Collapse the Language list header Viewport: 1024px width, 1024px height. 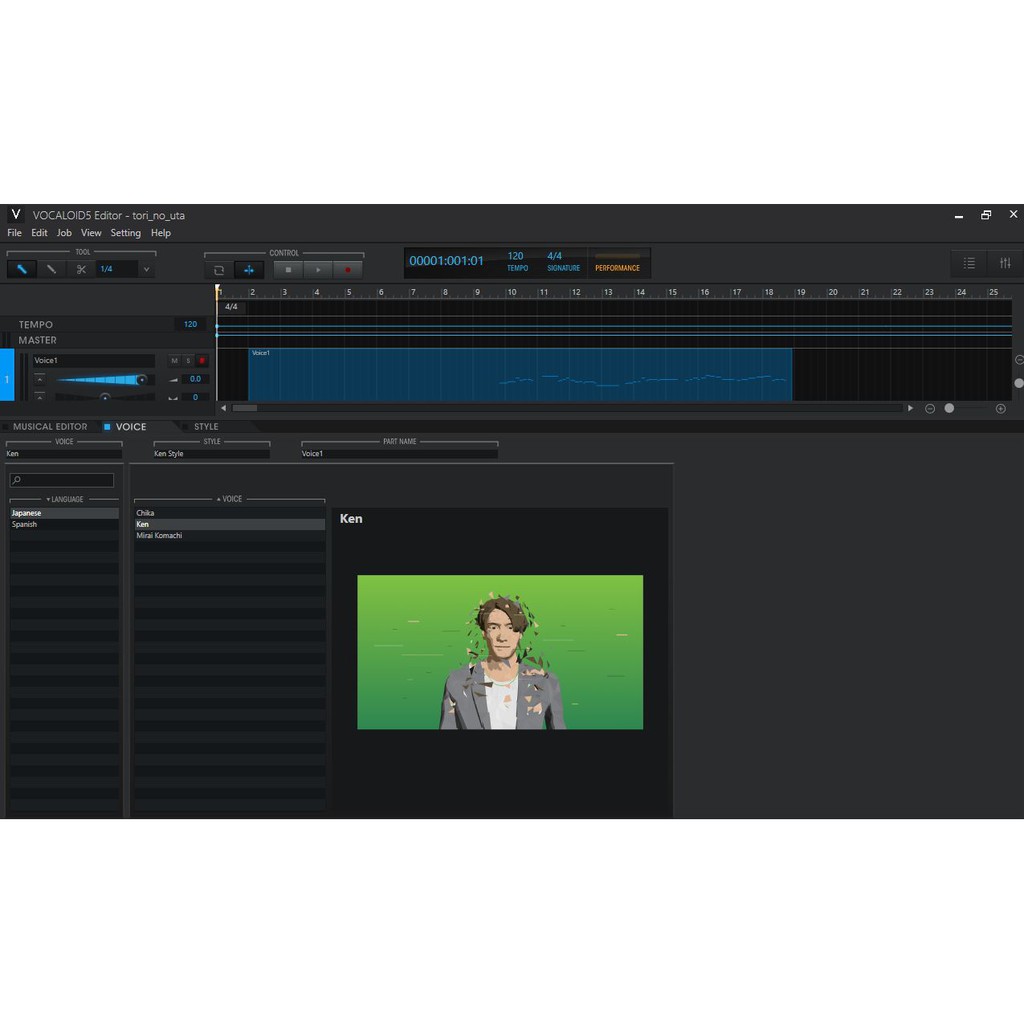[x=65, y=499]
